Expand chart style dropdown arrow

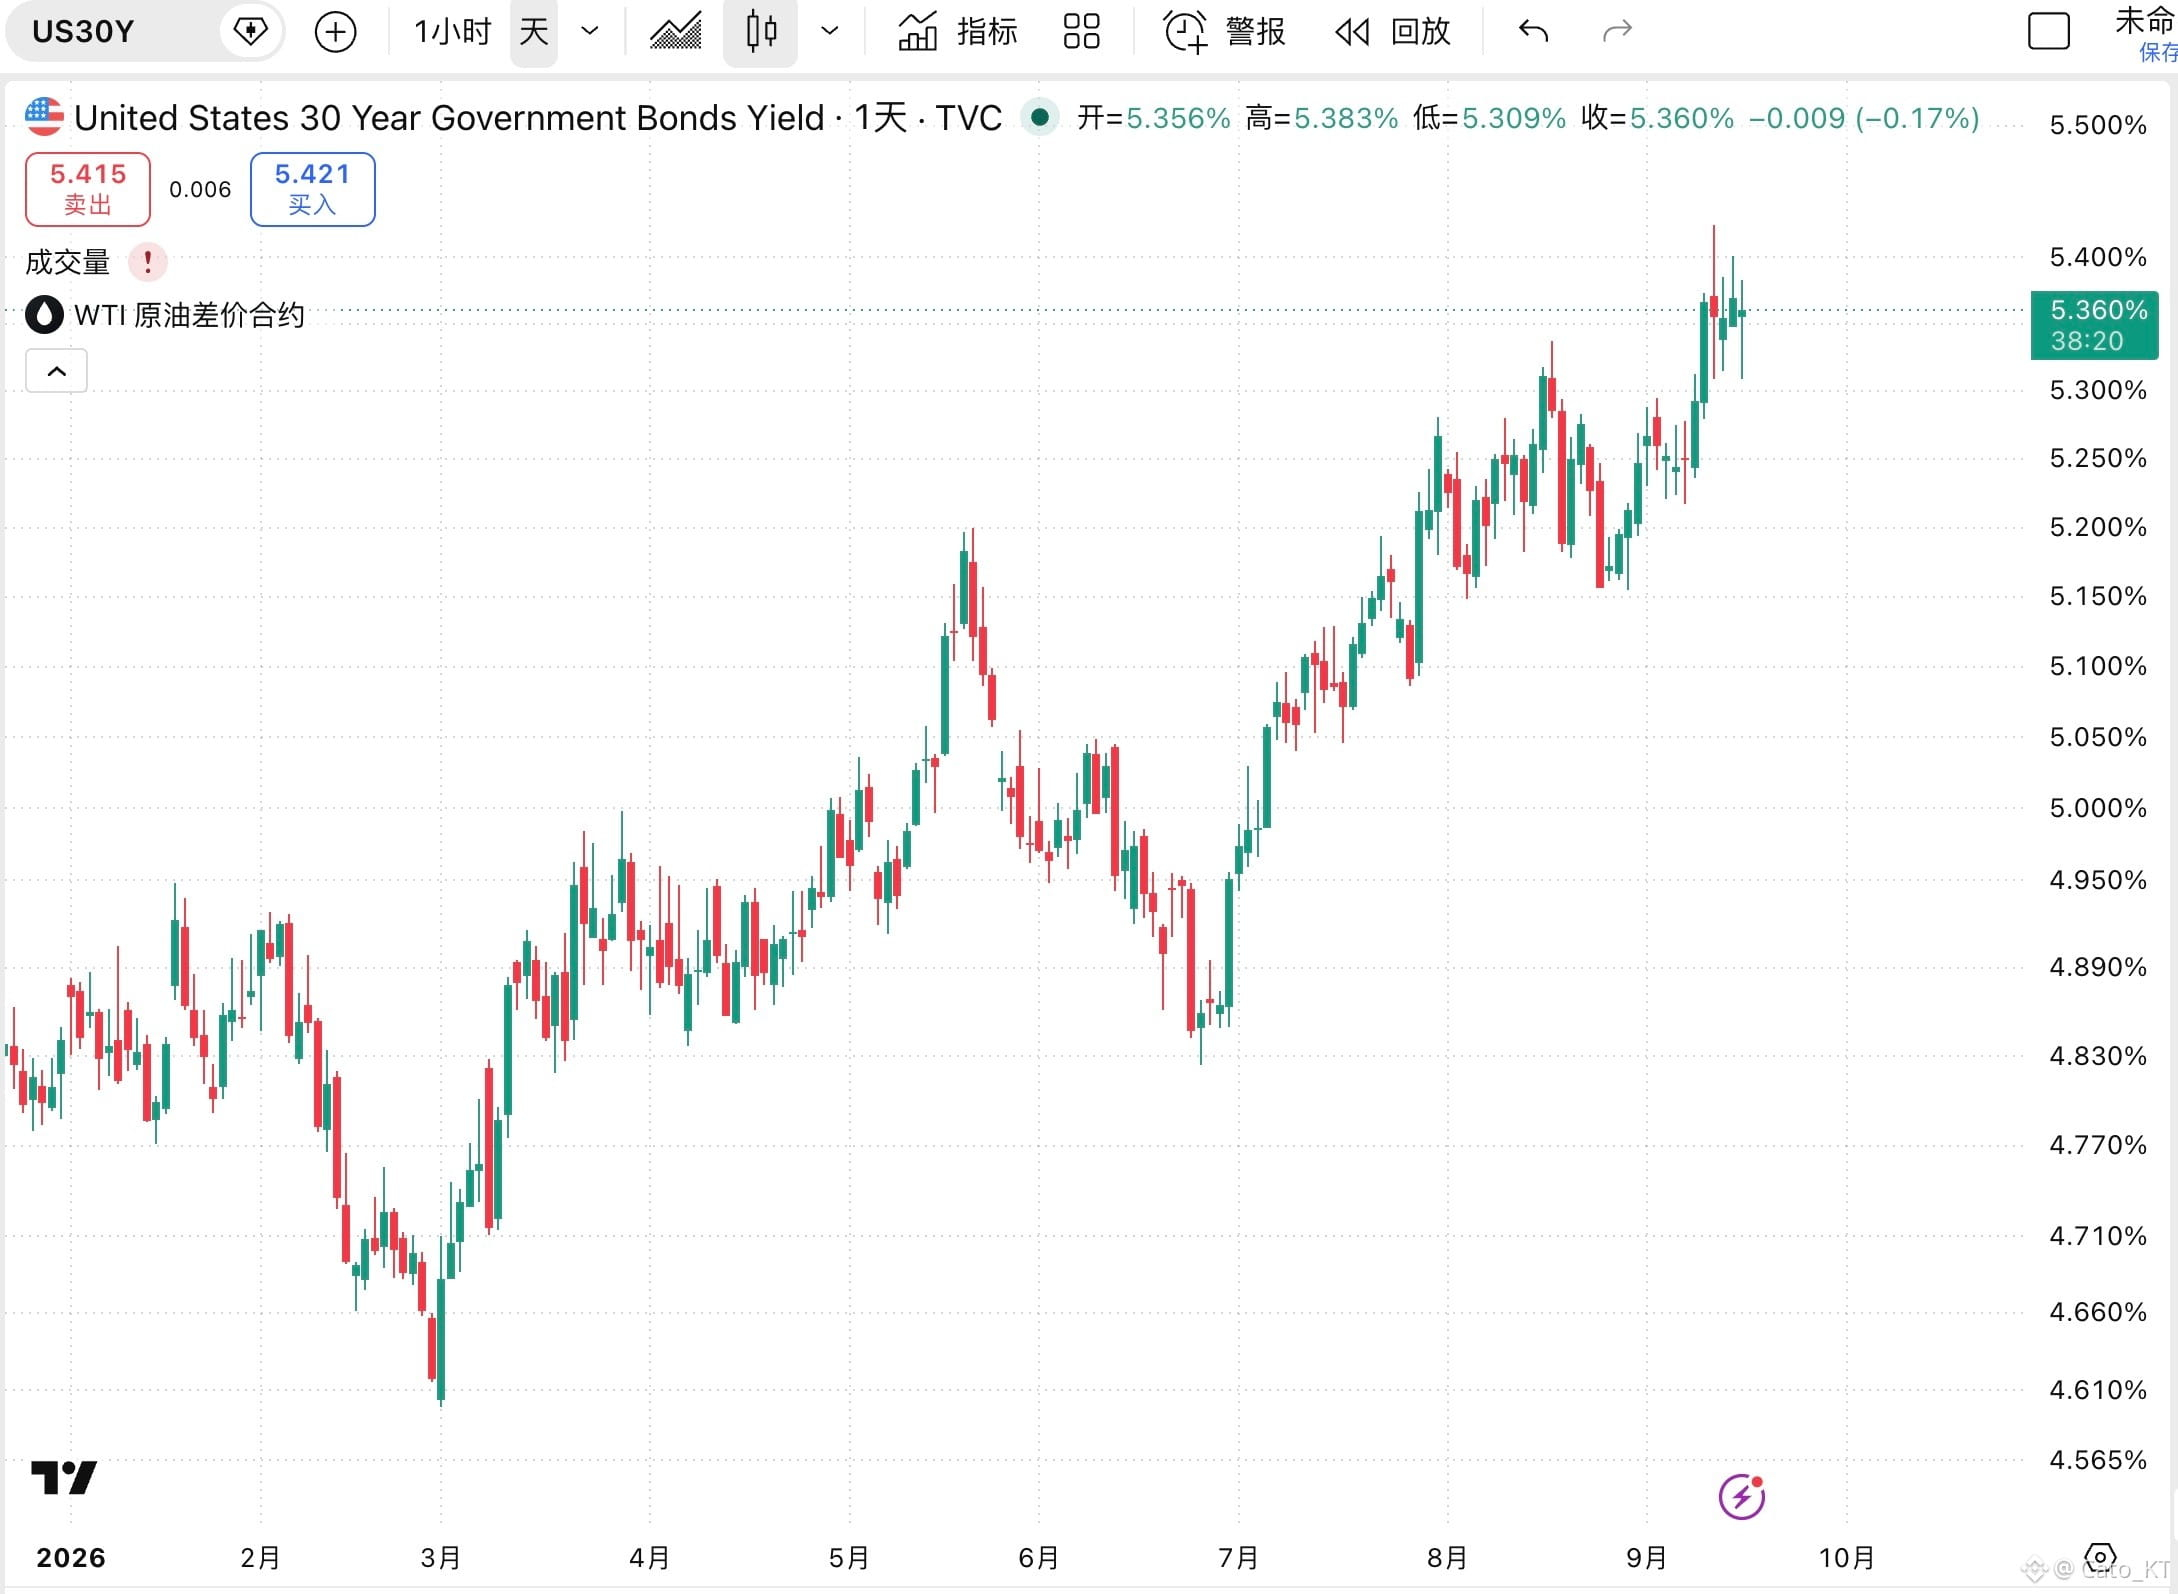tap(829, 32)
